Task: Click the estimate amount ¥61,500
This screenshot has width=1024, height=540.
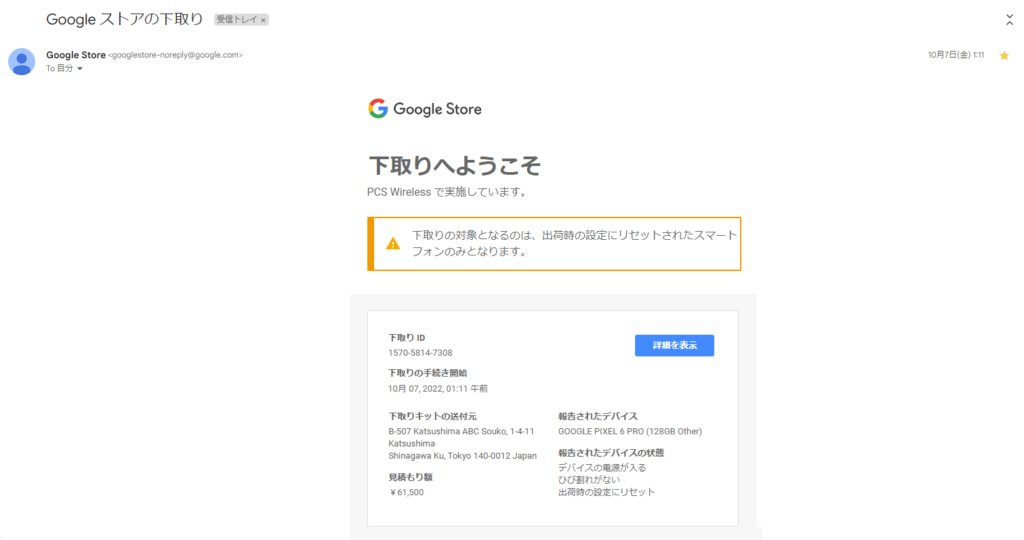Action: [406, 492]
